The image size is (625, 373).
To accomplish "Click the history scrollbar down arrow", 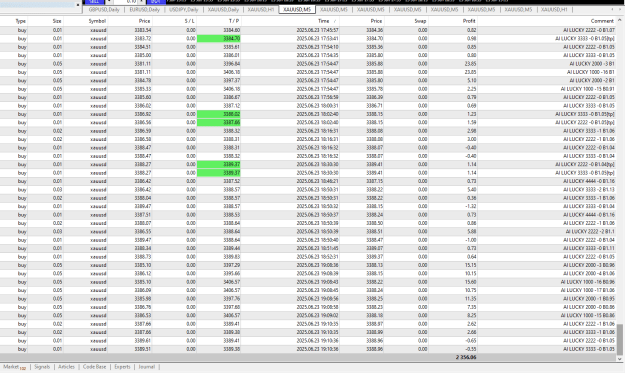I will point(620,359).
